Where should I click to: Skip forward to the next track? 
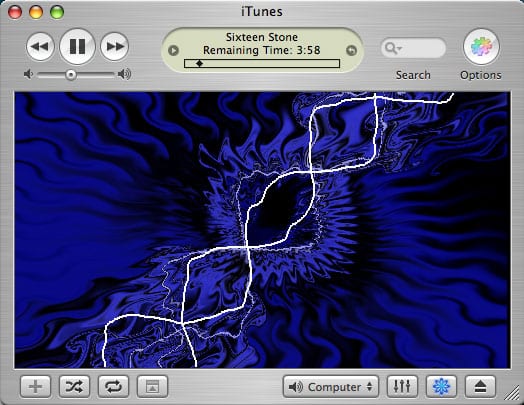(114, 46)
